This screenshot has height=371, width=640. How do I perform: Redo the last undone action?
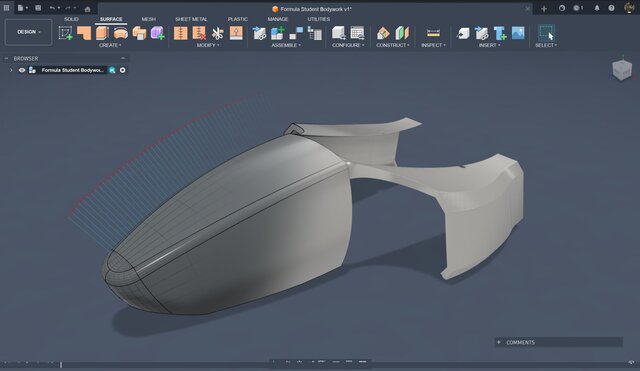pyautogui.click(x=68, y=8)
